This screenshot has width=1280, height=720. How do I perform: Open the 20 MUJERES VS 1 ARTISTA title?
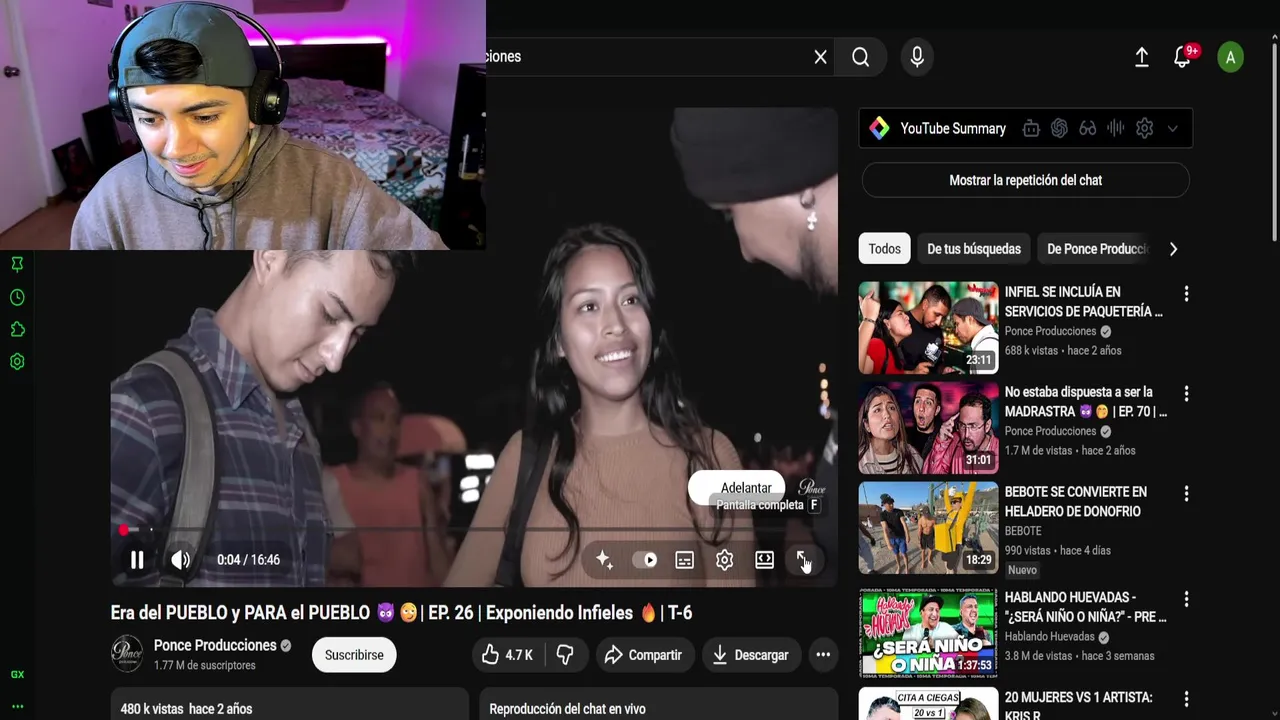pos(1079,706)
